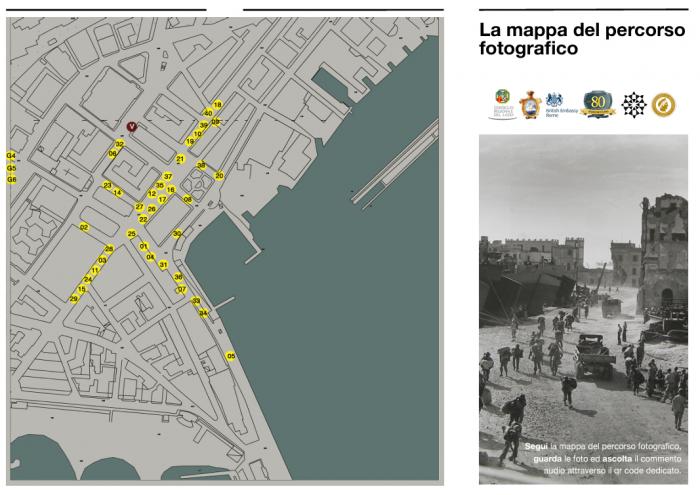Click the G5 marker at map edge

(x=12, y=168)
